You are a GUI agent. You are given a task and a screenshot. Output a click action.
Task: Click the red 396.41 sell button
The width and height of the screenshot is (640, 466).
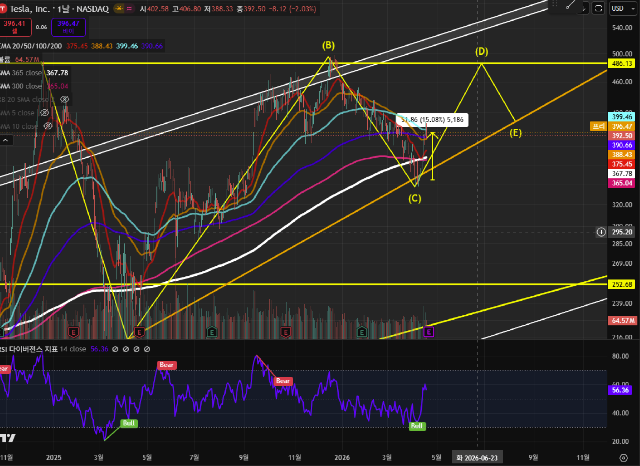(15, 27)
